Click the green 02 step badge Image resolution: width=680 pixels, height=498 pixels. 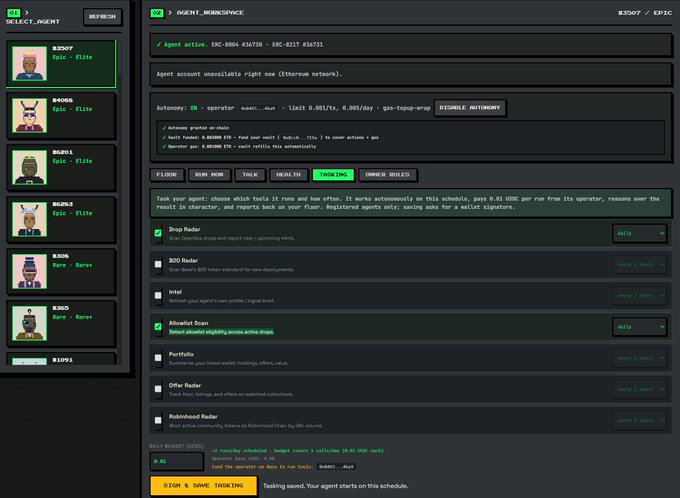click(157, 13)
